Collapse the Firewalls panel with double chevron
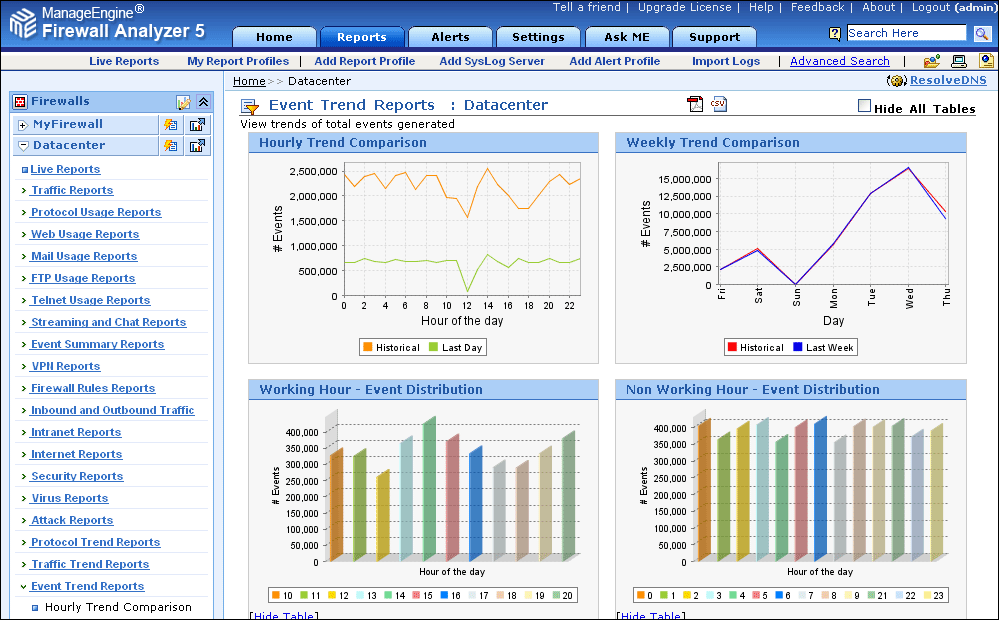 203,102
